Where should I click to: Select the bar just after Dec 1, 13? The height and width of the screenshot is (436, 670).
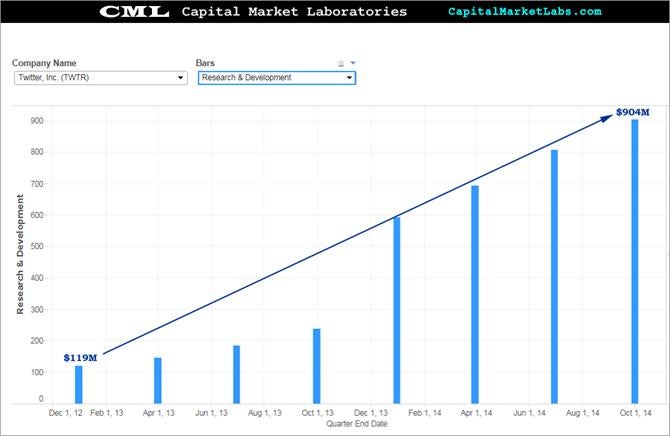[397, 310]
